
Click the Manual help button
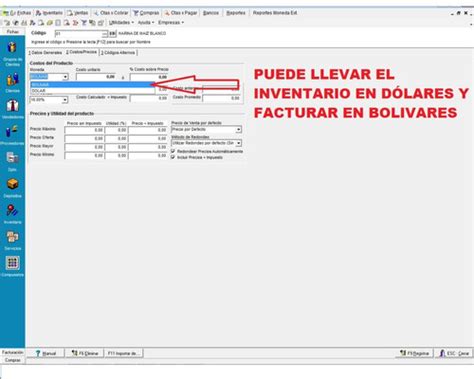click(x=46, y=353)
